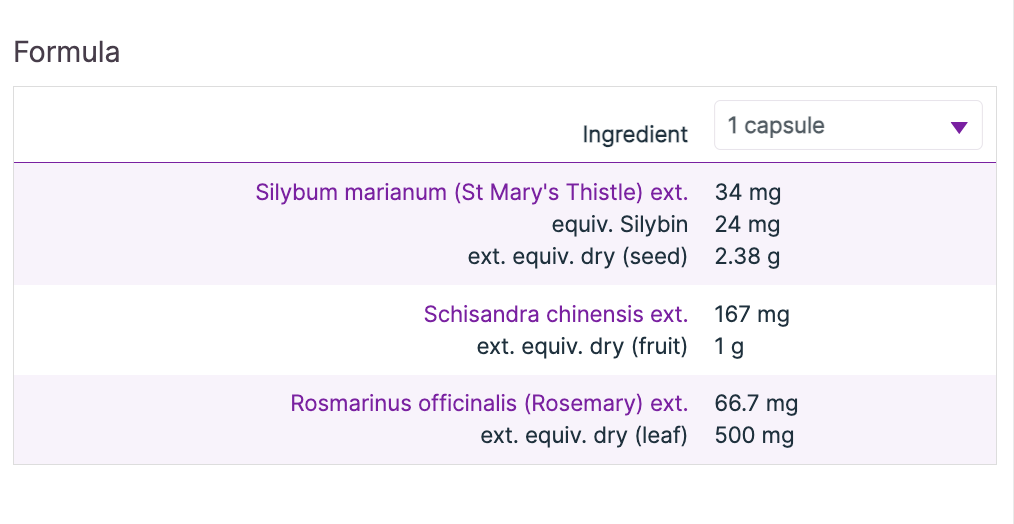Open Silybum marianum (St Mary's Thistle) link
The height and width of the screenshot is (524, 1014).
tap(471, 192)
